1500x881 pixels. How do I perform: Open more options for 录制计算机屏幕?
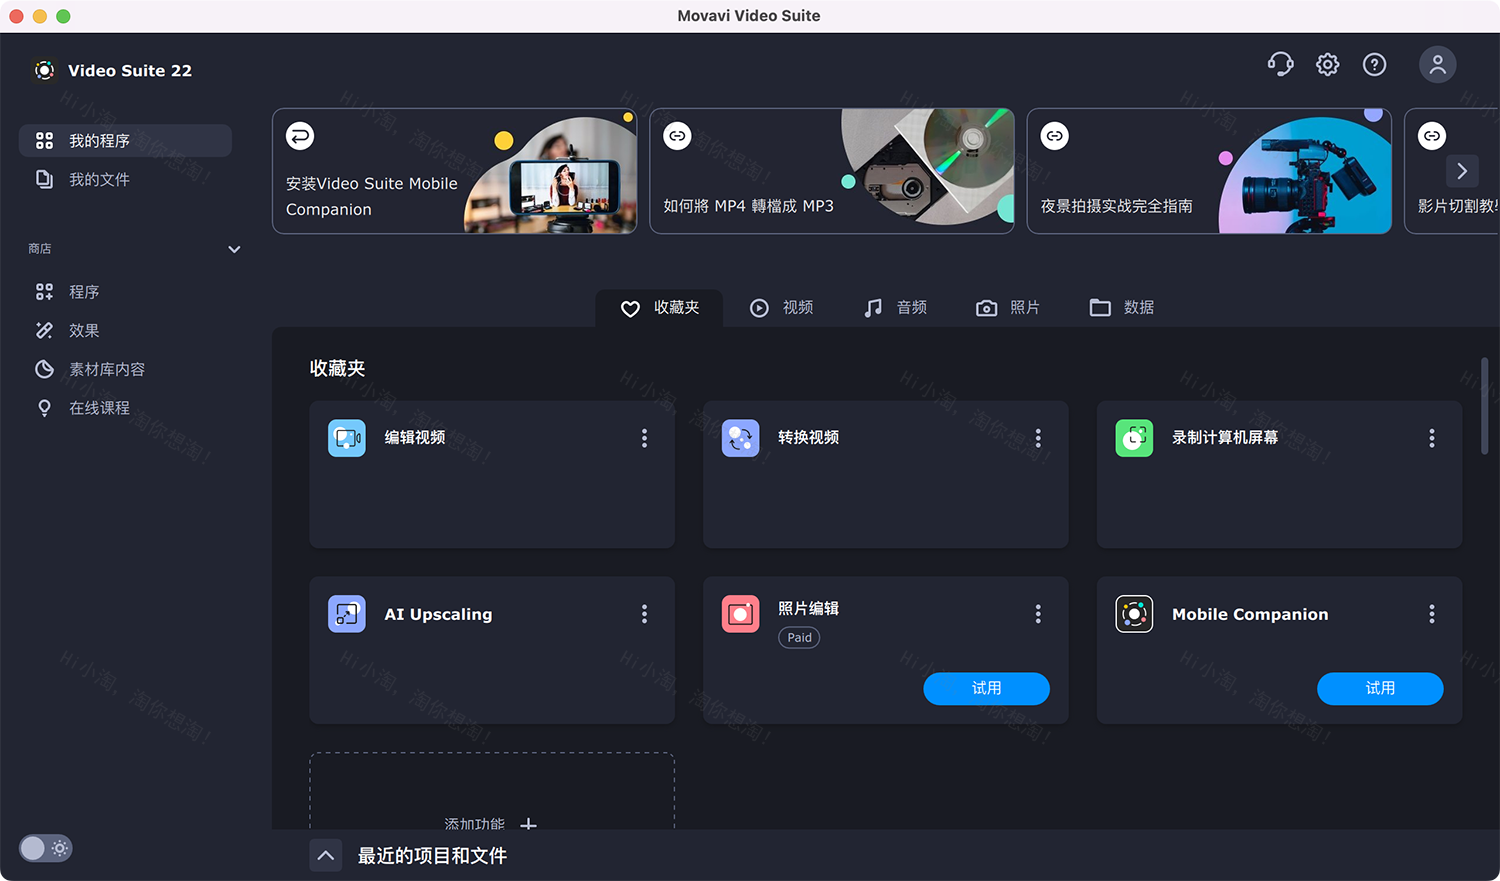[1432, 438]
